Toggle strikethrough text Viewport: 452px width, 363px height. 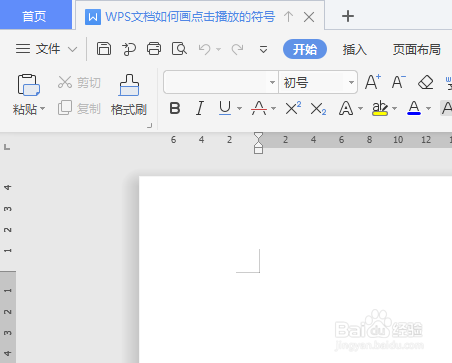coord(259,108)
